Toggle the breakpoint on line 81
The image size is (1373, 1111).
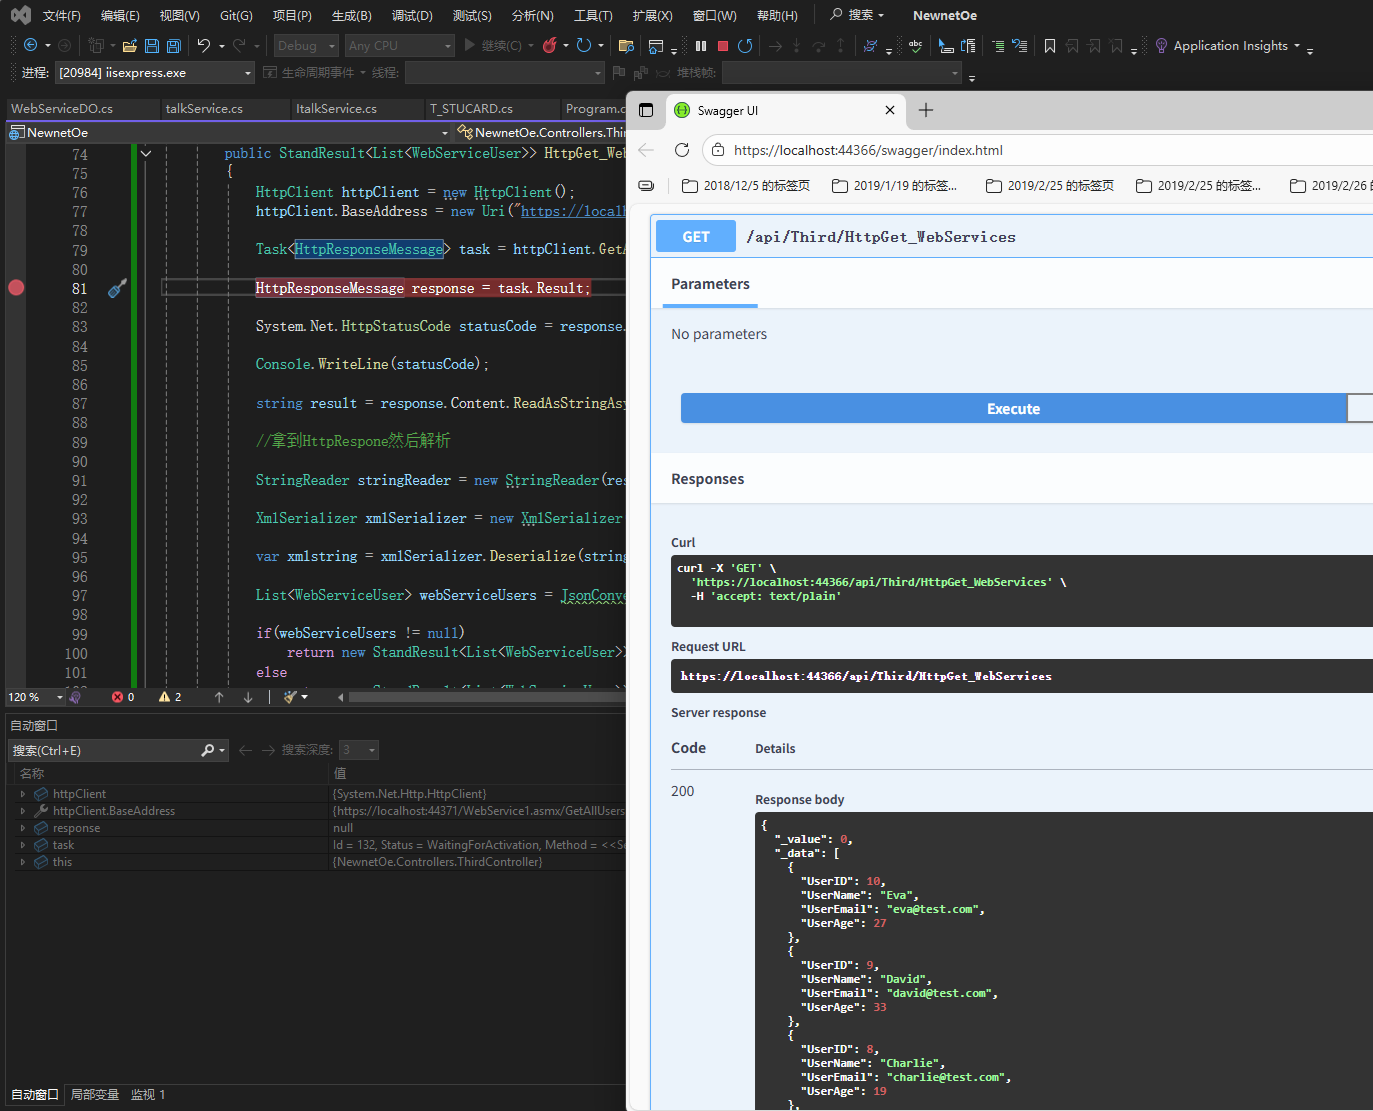point(16,288)
